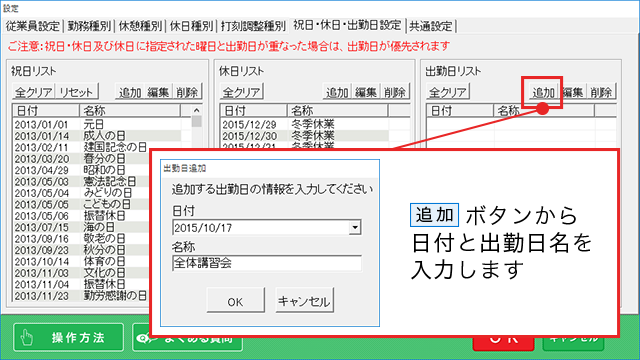
Task: Select the 2013/09/16 敬老の日 row
Action: (82, 238)
